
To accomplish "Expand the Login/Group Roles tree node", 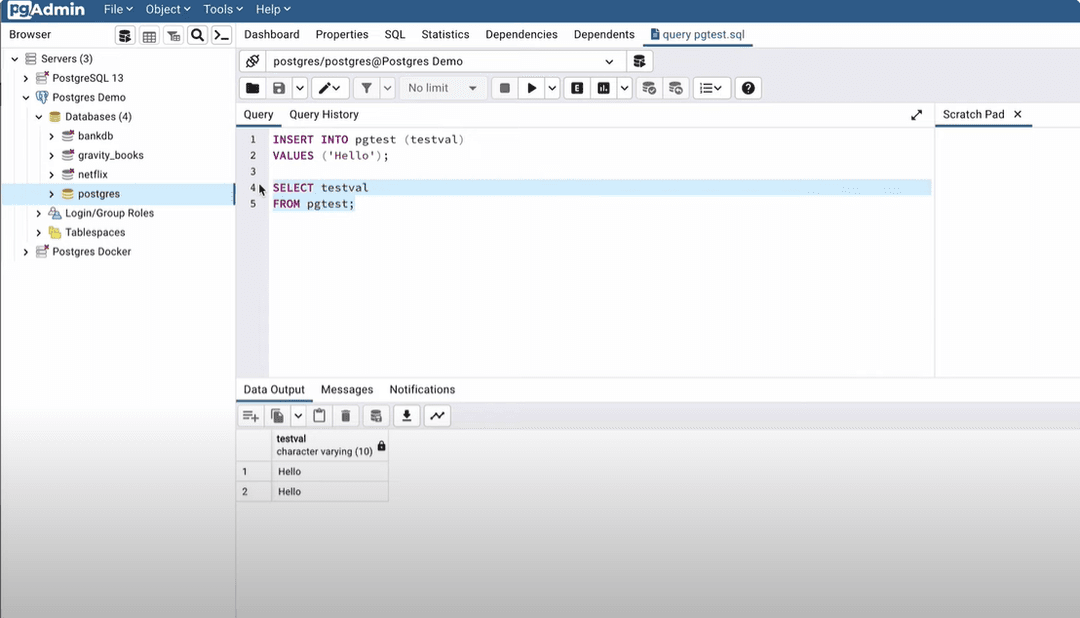I will point(39,213).
